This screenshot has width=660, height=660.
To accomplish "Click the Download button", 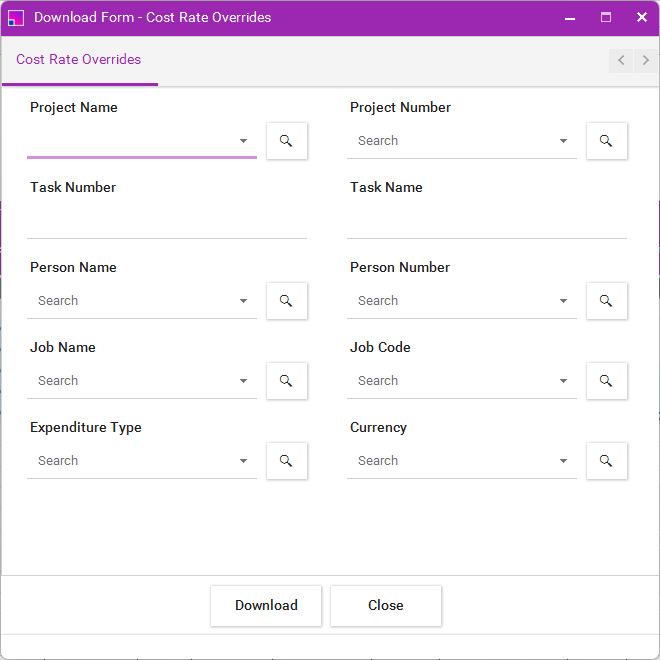I will point(266,606).
